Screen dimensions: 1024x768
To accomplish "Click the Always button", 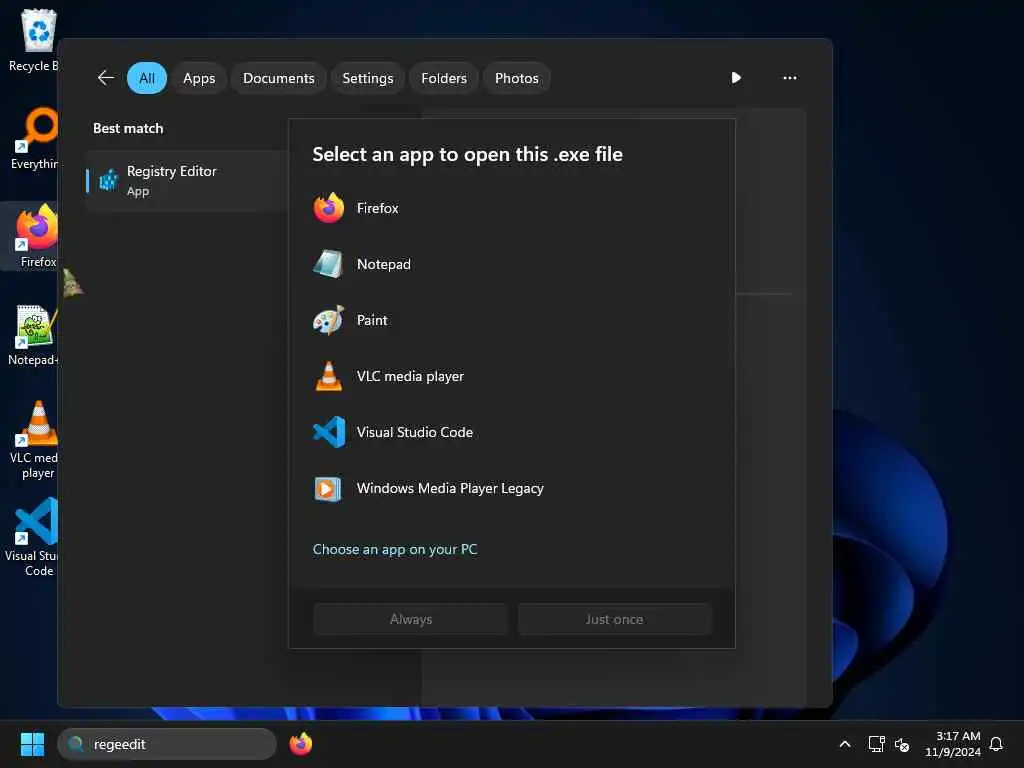I will 411,619.
